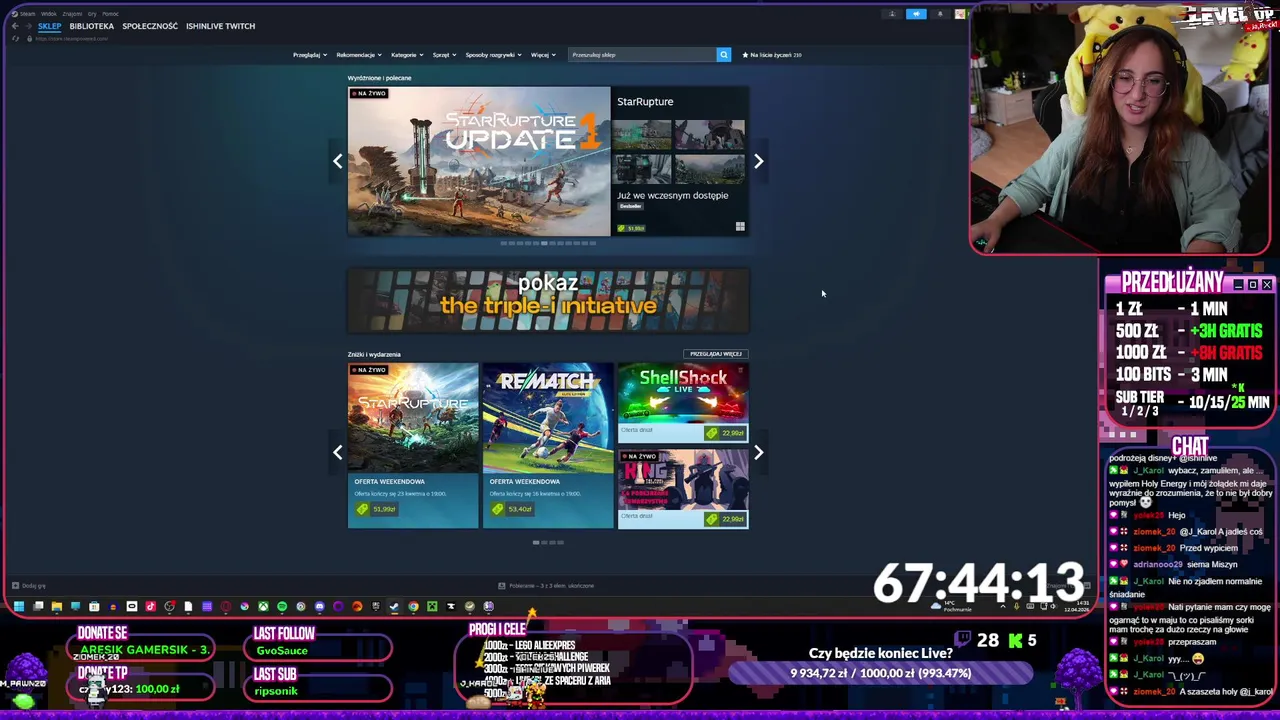Open Xbox app from the taskbar
The height and width of the screenshot is (720, 1280).
[x=264, y=606]
